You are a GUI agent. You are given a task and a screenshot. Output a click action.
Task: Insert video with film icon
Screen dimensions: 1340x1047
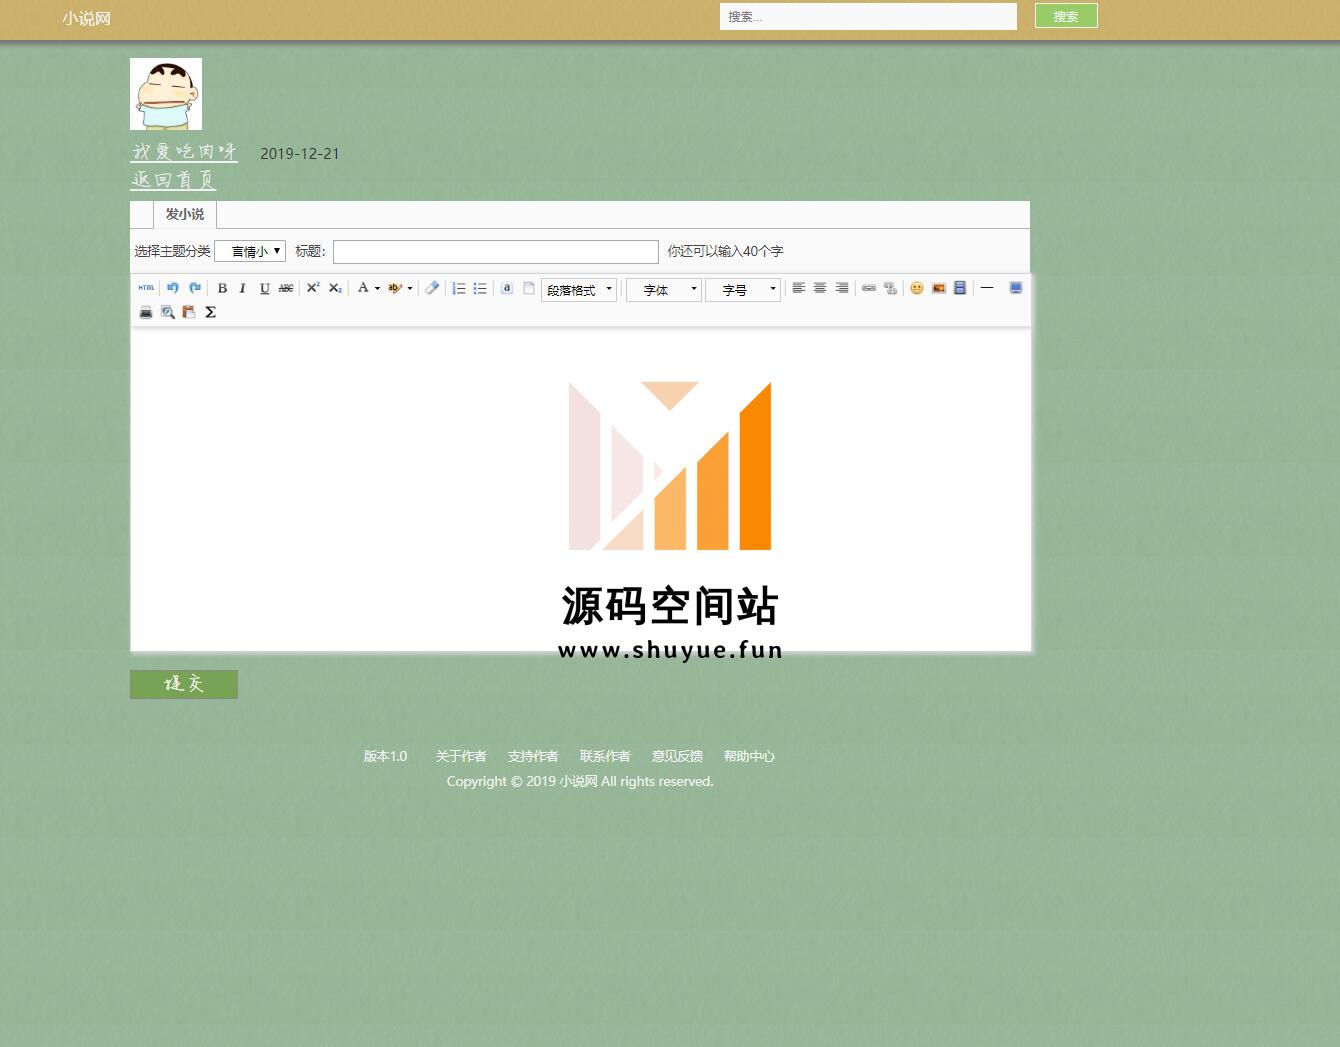[960, 288]
